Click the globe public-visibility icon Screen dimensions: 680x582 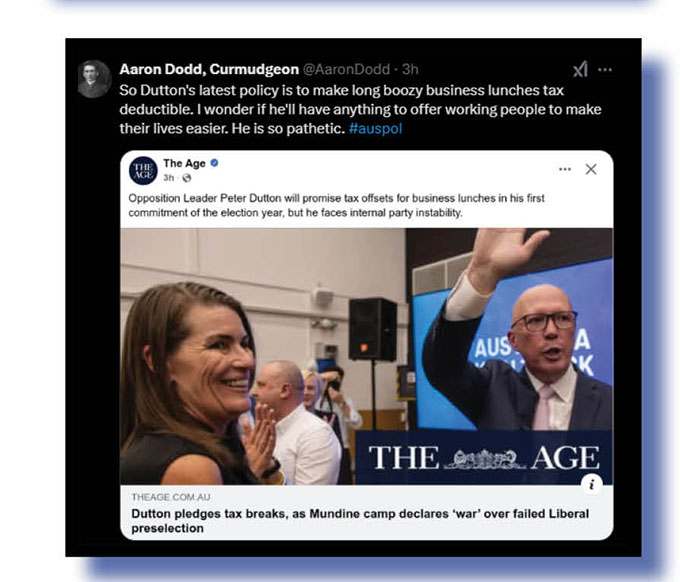coord(186,178)
